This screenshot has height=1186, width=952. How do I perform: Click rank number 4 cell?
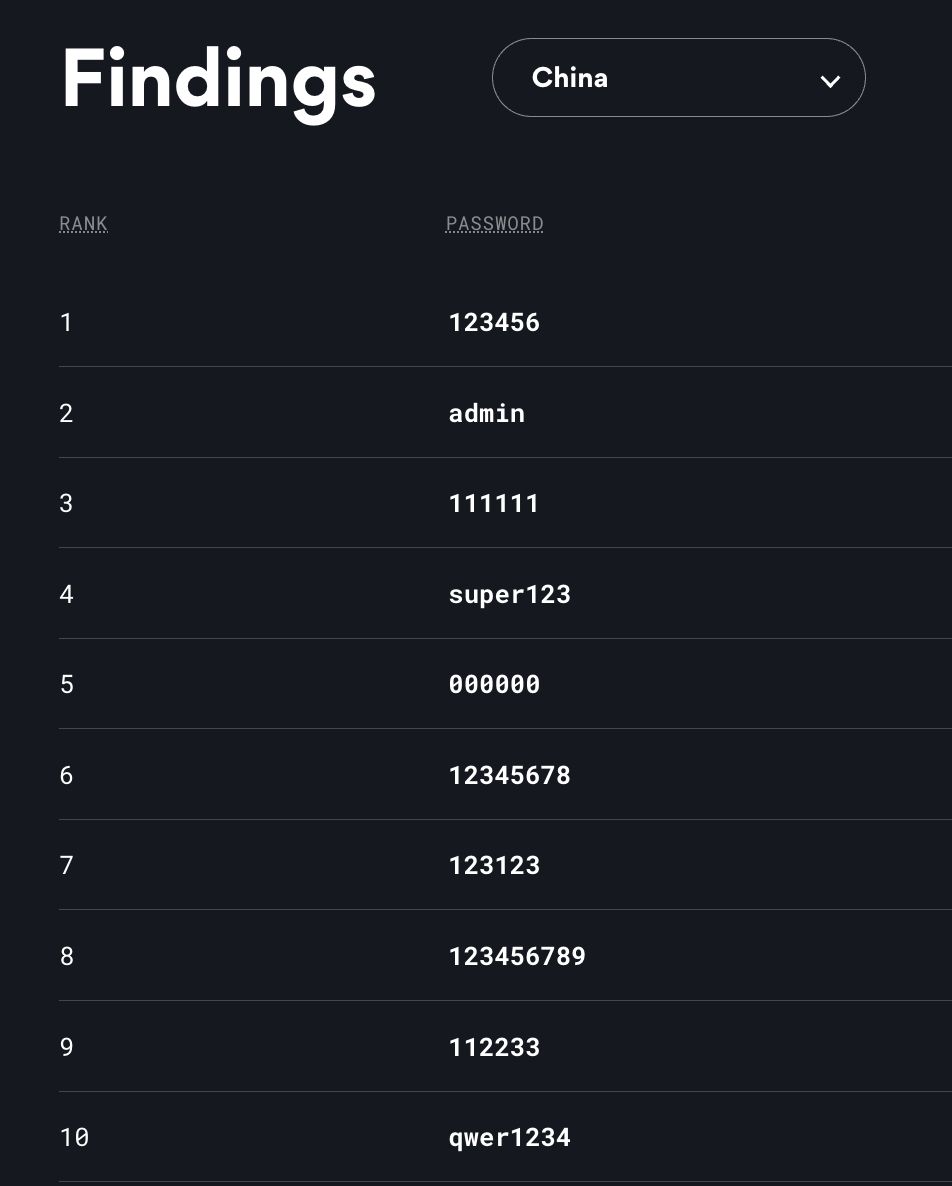(66, 594)
